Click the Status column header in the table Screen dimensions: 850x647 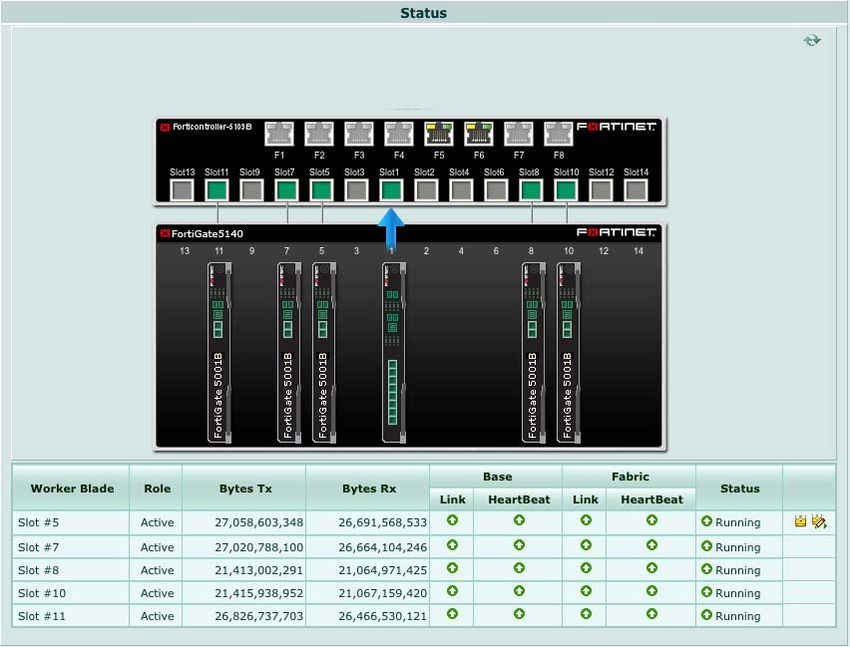tap(739, 488)
